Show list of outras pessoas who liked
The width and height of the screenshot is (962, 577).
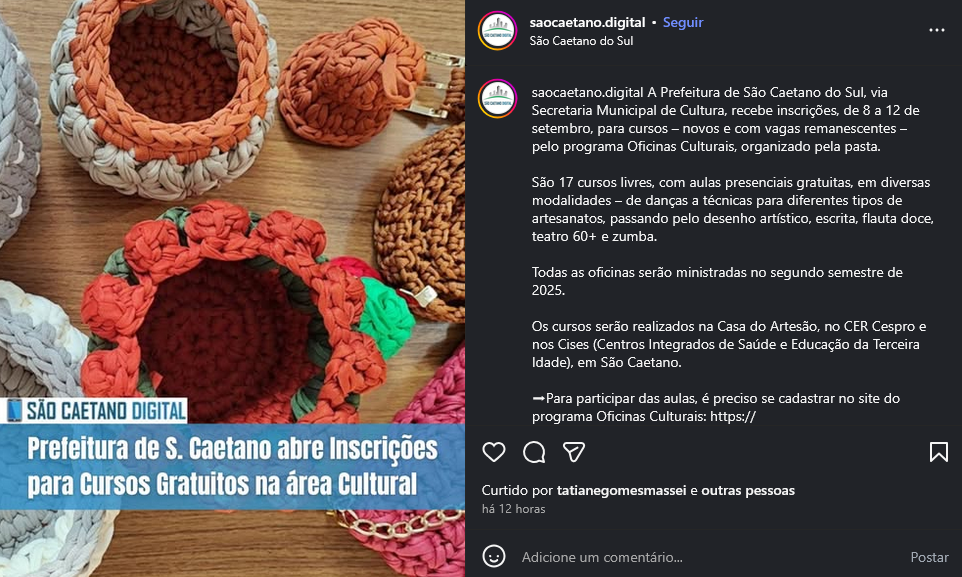[x=748, y=490]
